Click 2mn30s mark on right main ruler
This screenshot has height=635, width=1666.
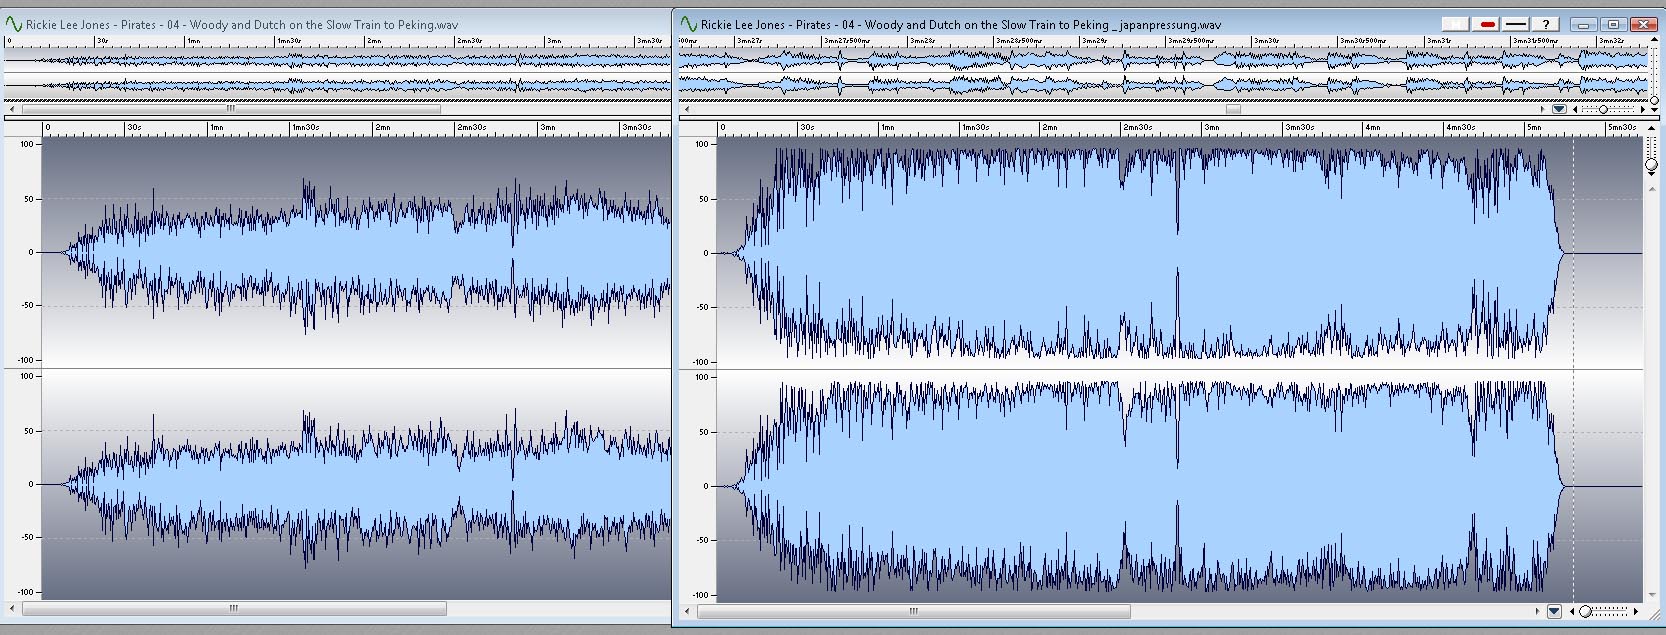tap(1126, 128)
